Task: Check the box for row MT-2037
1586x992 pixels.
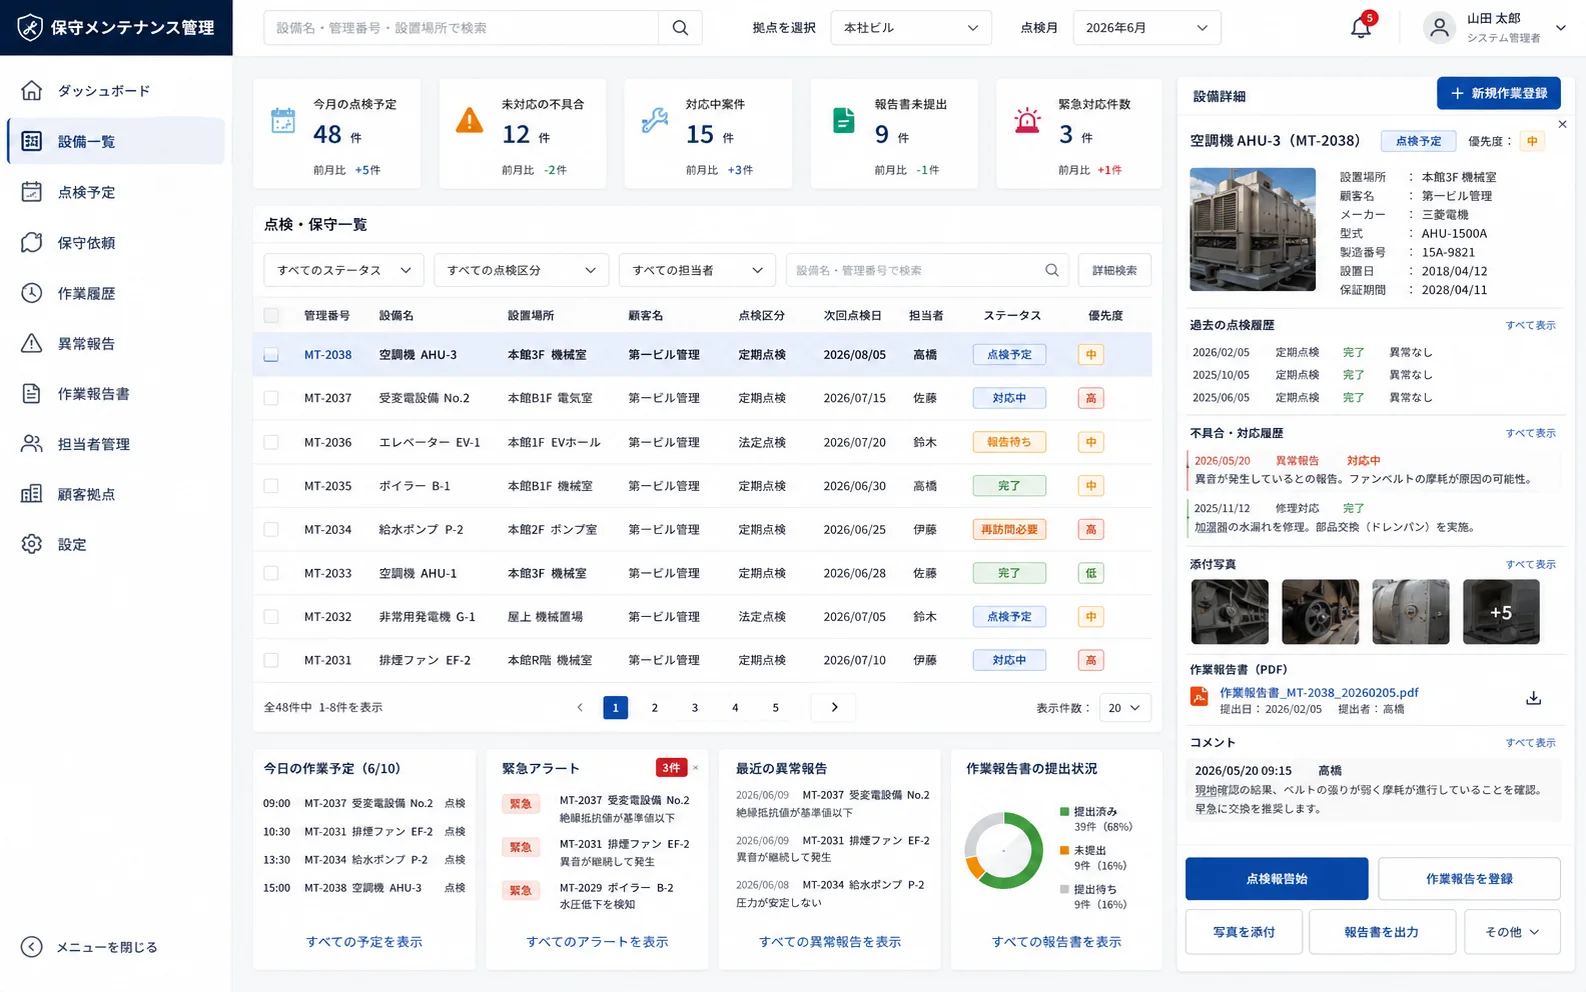Action: pos(271,398)
